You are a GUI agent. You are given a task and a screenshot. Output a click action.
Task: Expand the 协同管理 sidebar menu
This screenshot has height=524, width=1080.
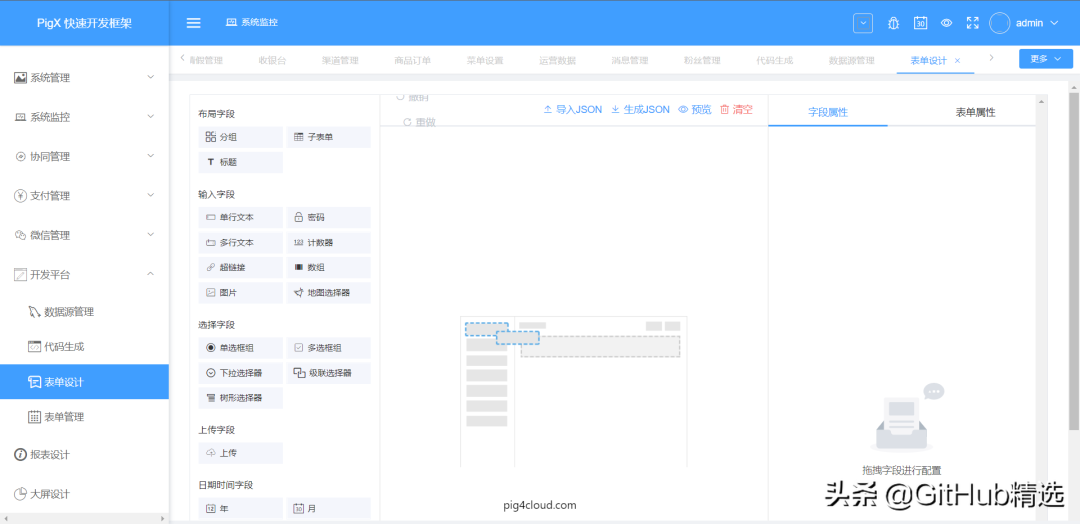(84, 156)
